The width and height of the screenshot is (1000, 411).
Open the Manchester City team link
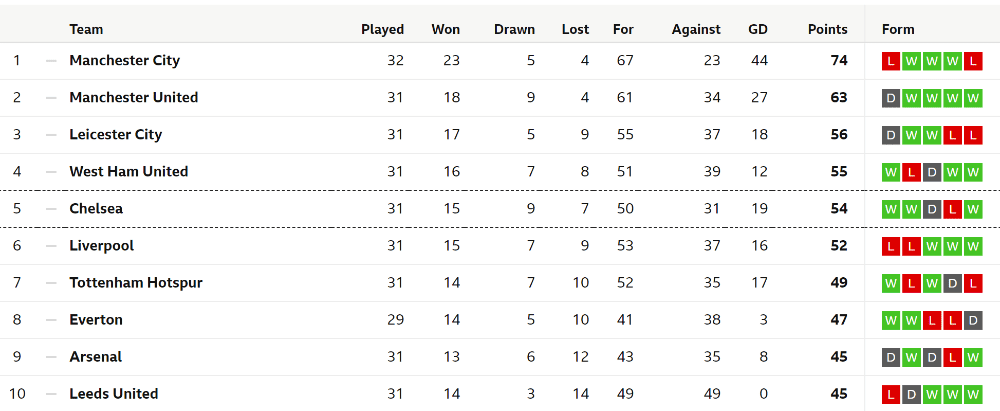pos(124,61)
